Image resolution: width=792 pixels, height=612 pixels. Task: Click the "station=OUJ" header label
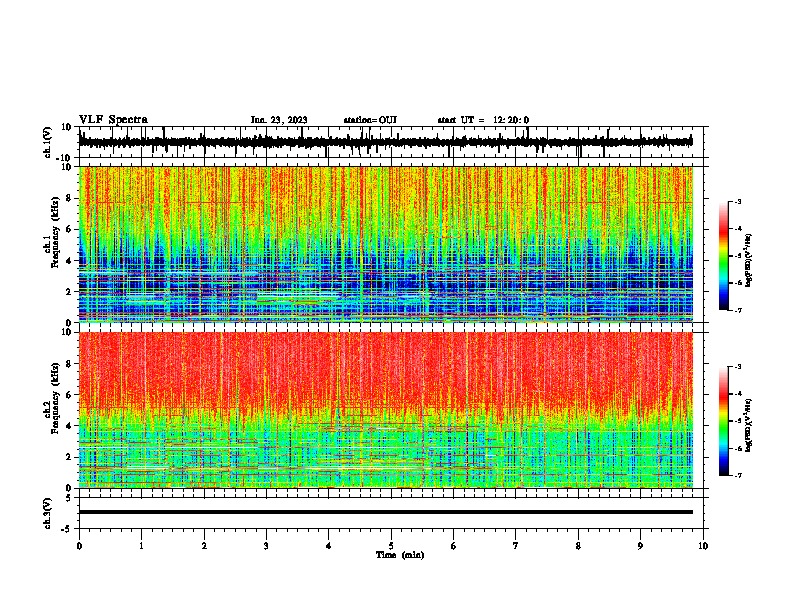click(370, 120)
